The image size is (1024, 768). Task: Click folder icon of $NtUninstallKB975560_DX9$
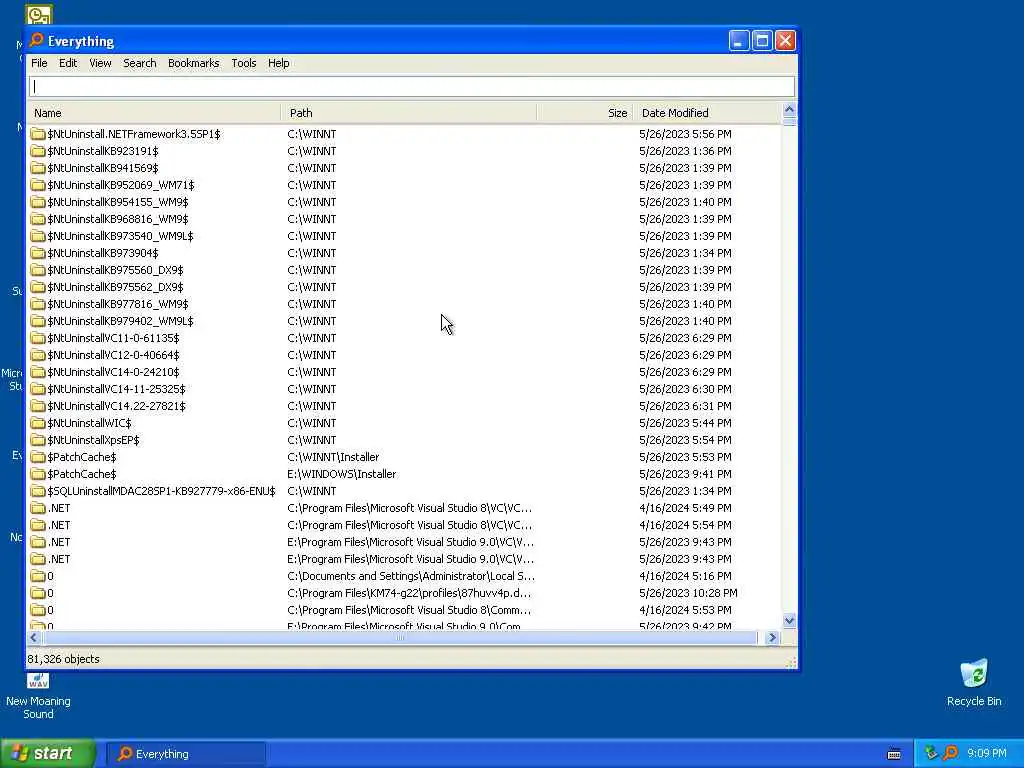pos(38,270)
